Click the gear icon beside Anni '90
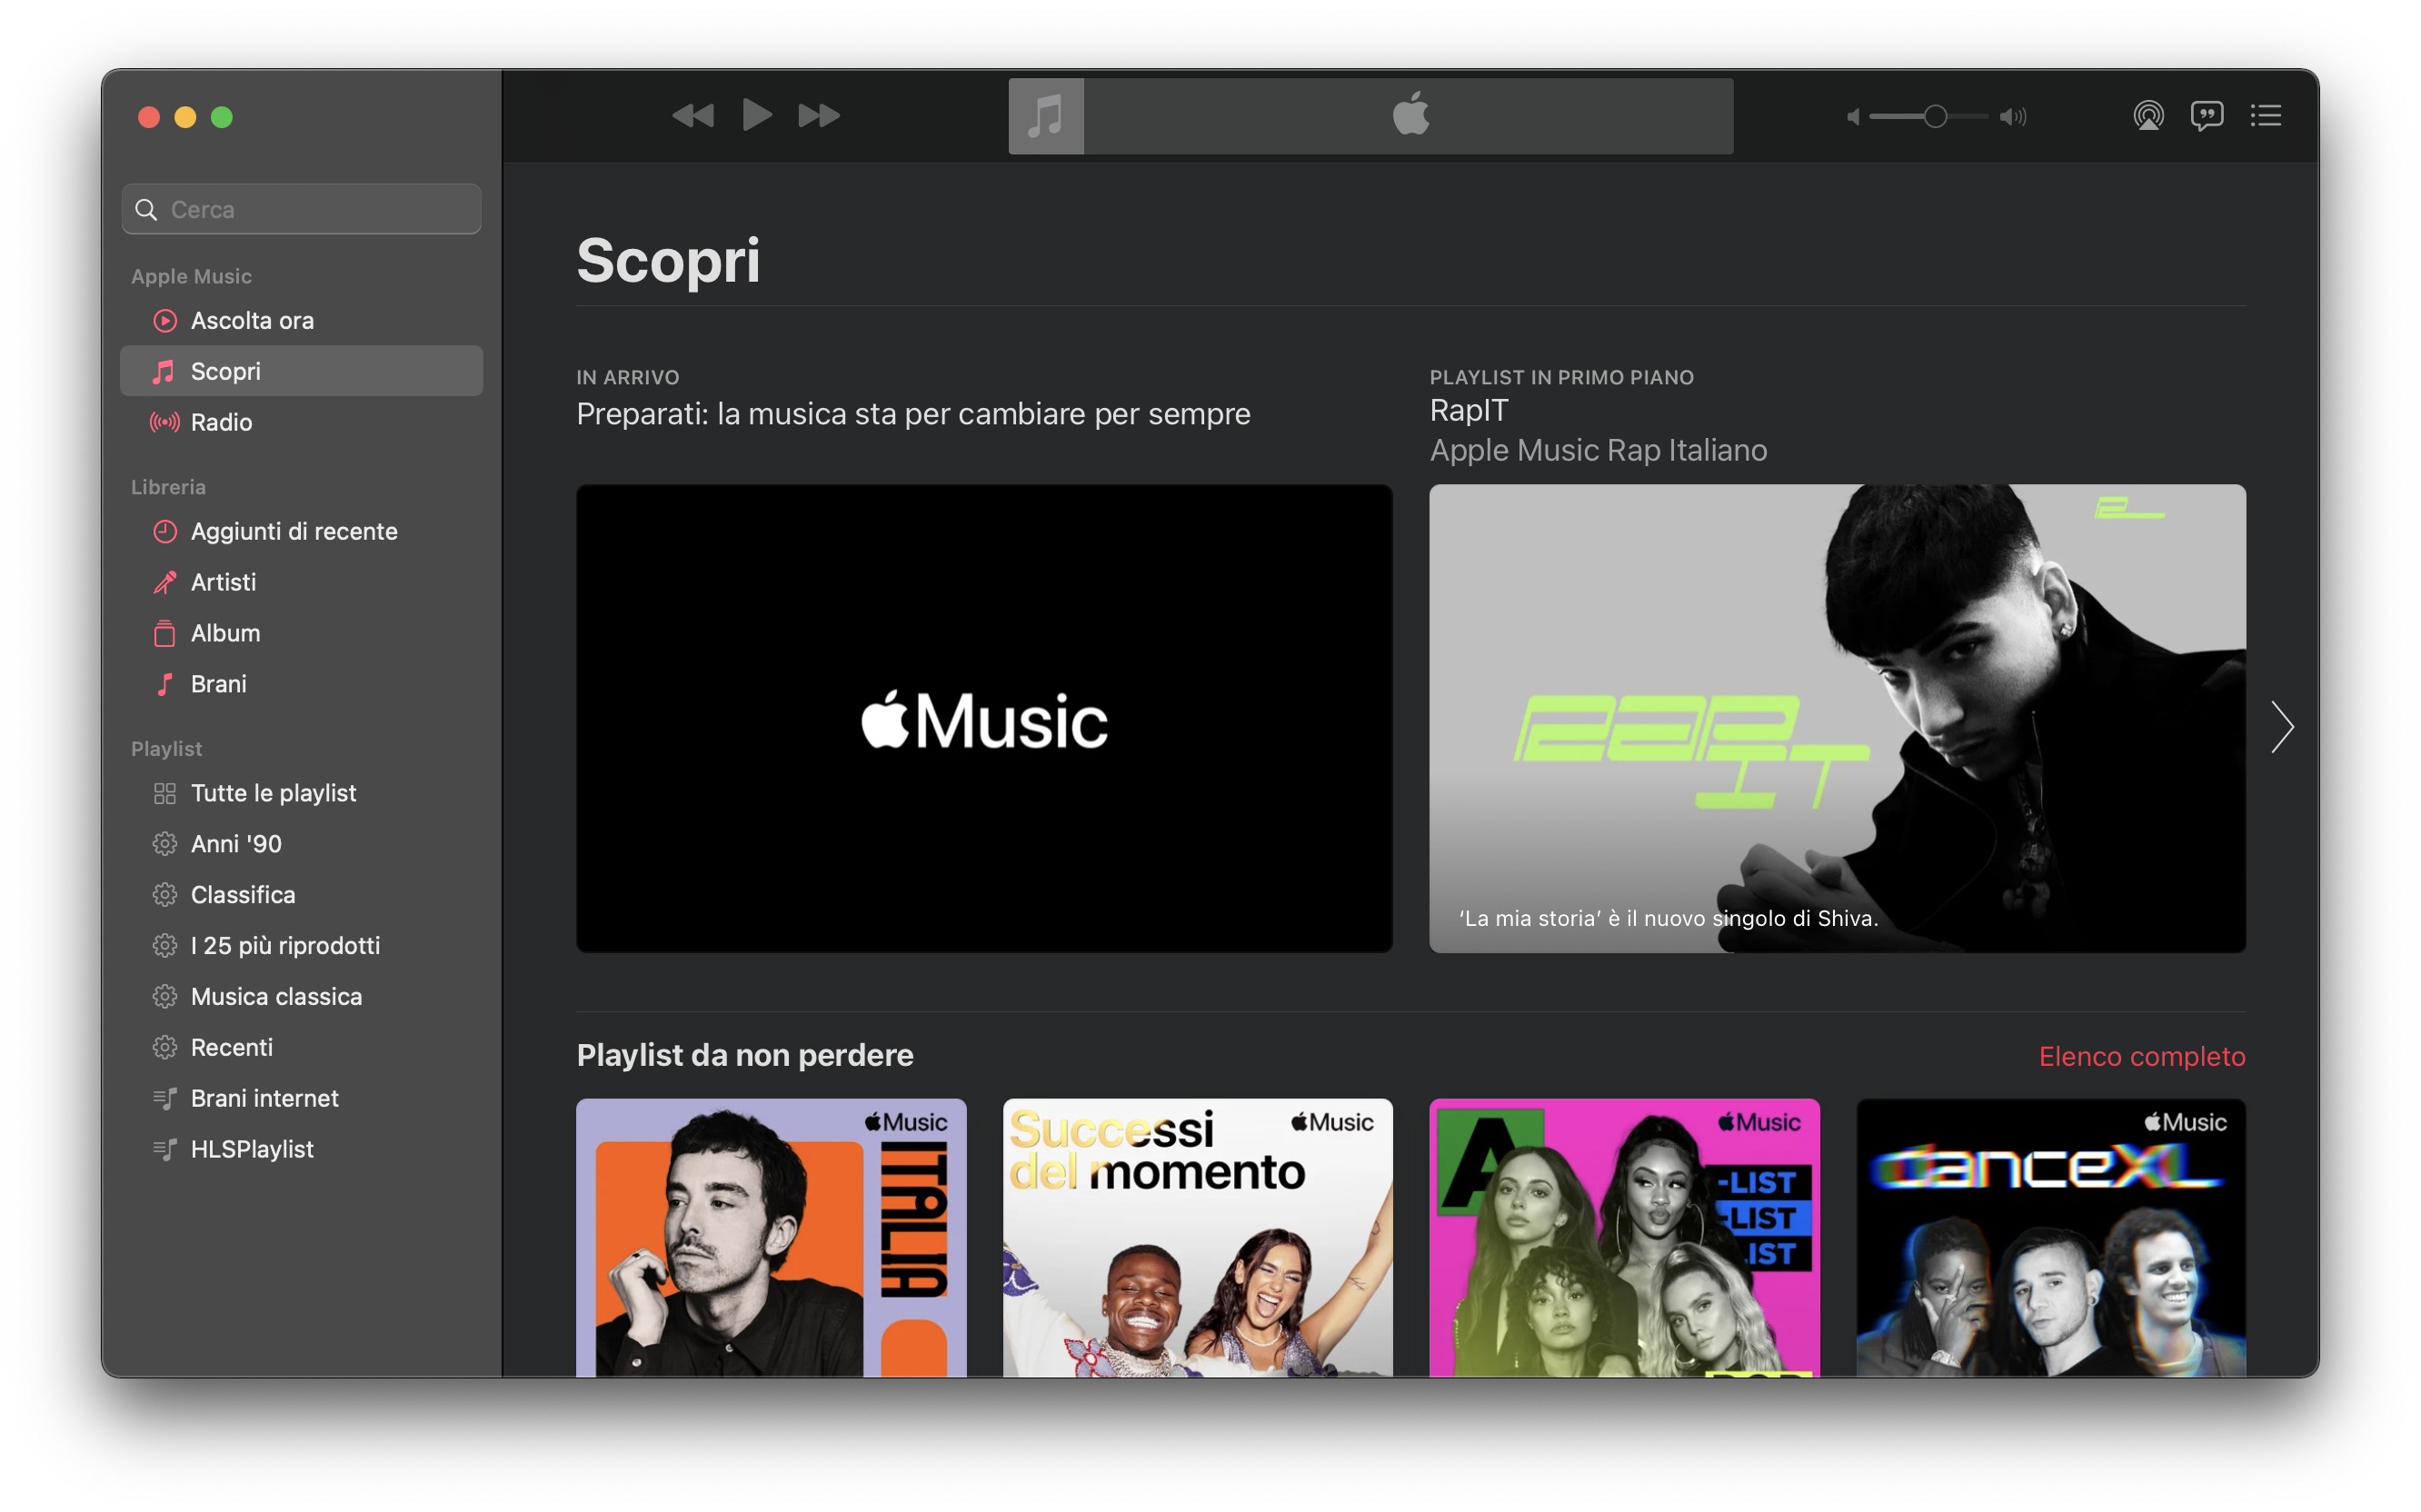 click(165, 844)
